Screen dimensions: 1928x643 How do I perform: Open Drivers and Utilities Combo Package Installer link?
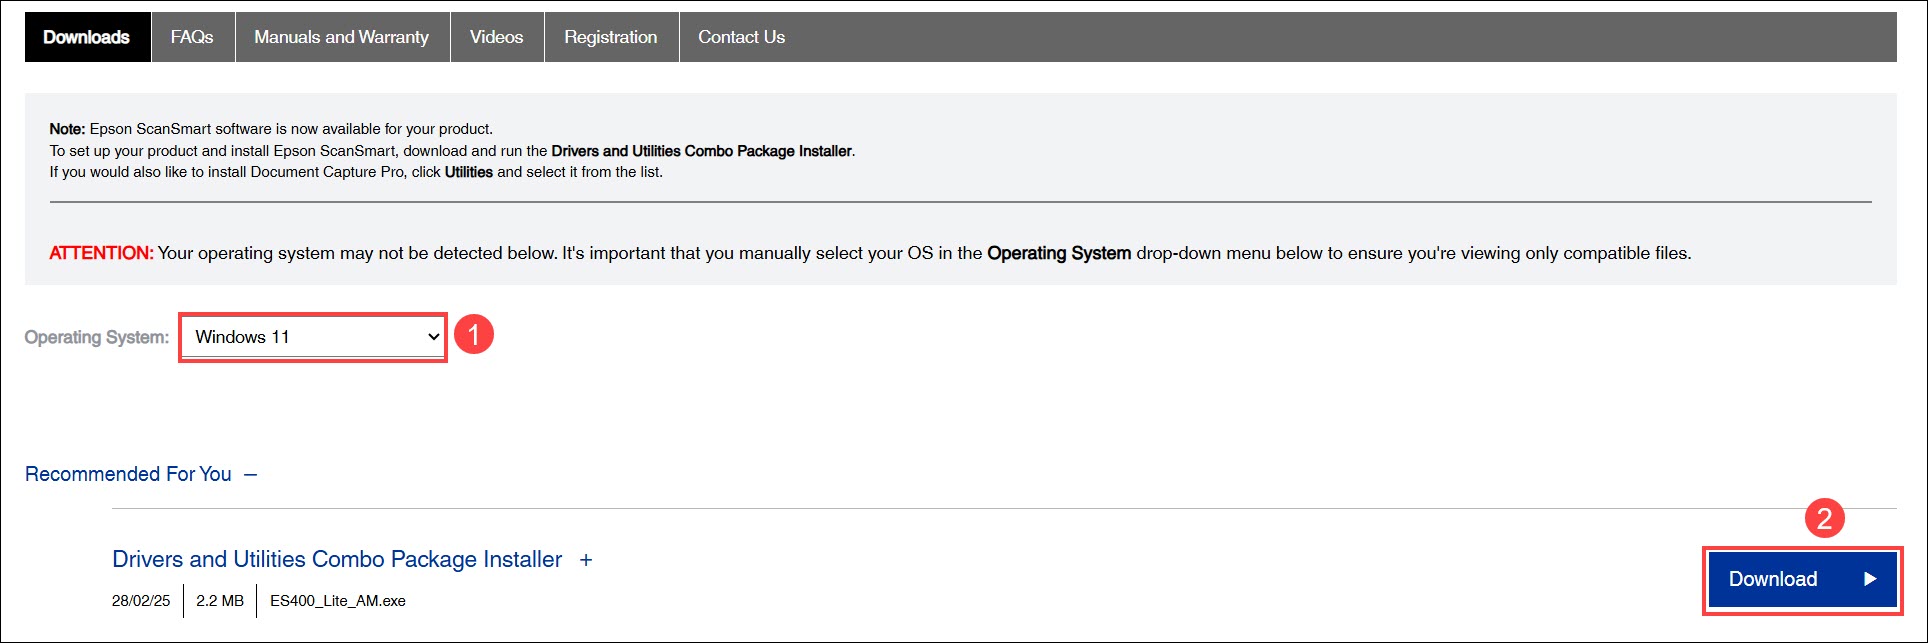pyautogui.click(x=337, y=559)
